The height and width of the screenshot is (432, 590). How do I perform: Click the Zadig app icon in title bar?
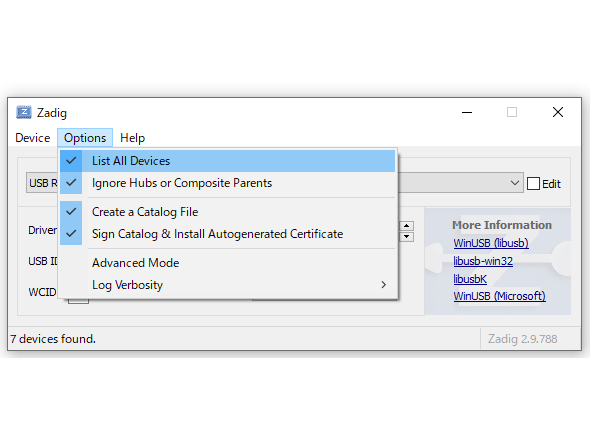pos(24,112)
